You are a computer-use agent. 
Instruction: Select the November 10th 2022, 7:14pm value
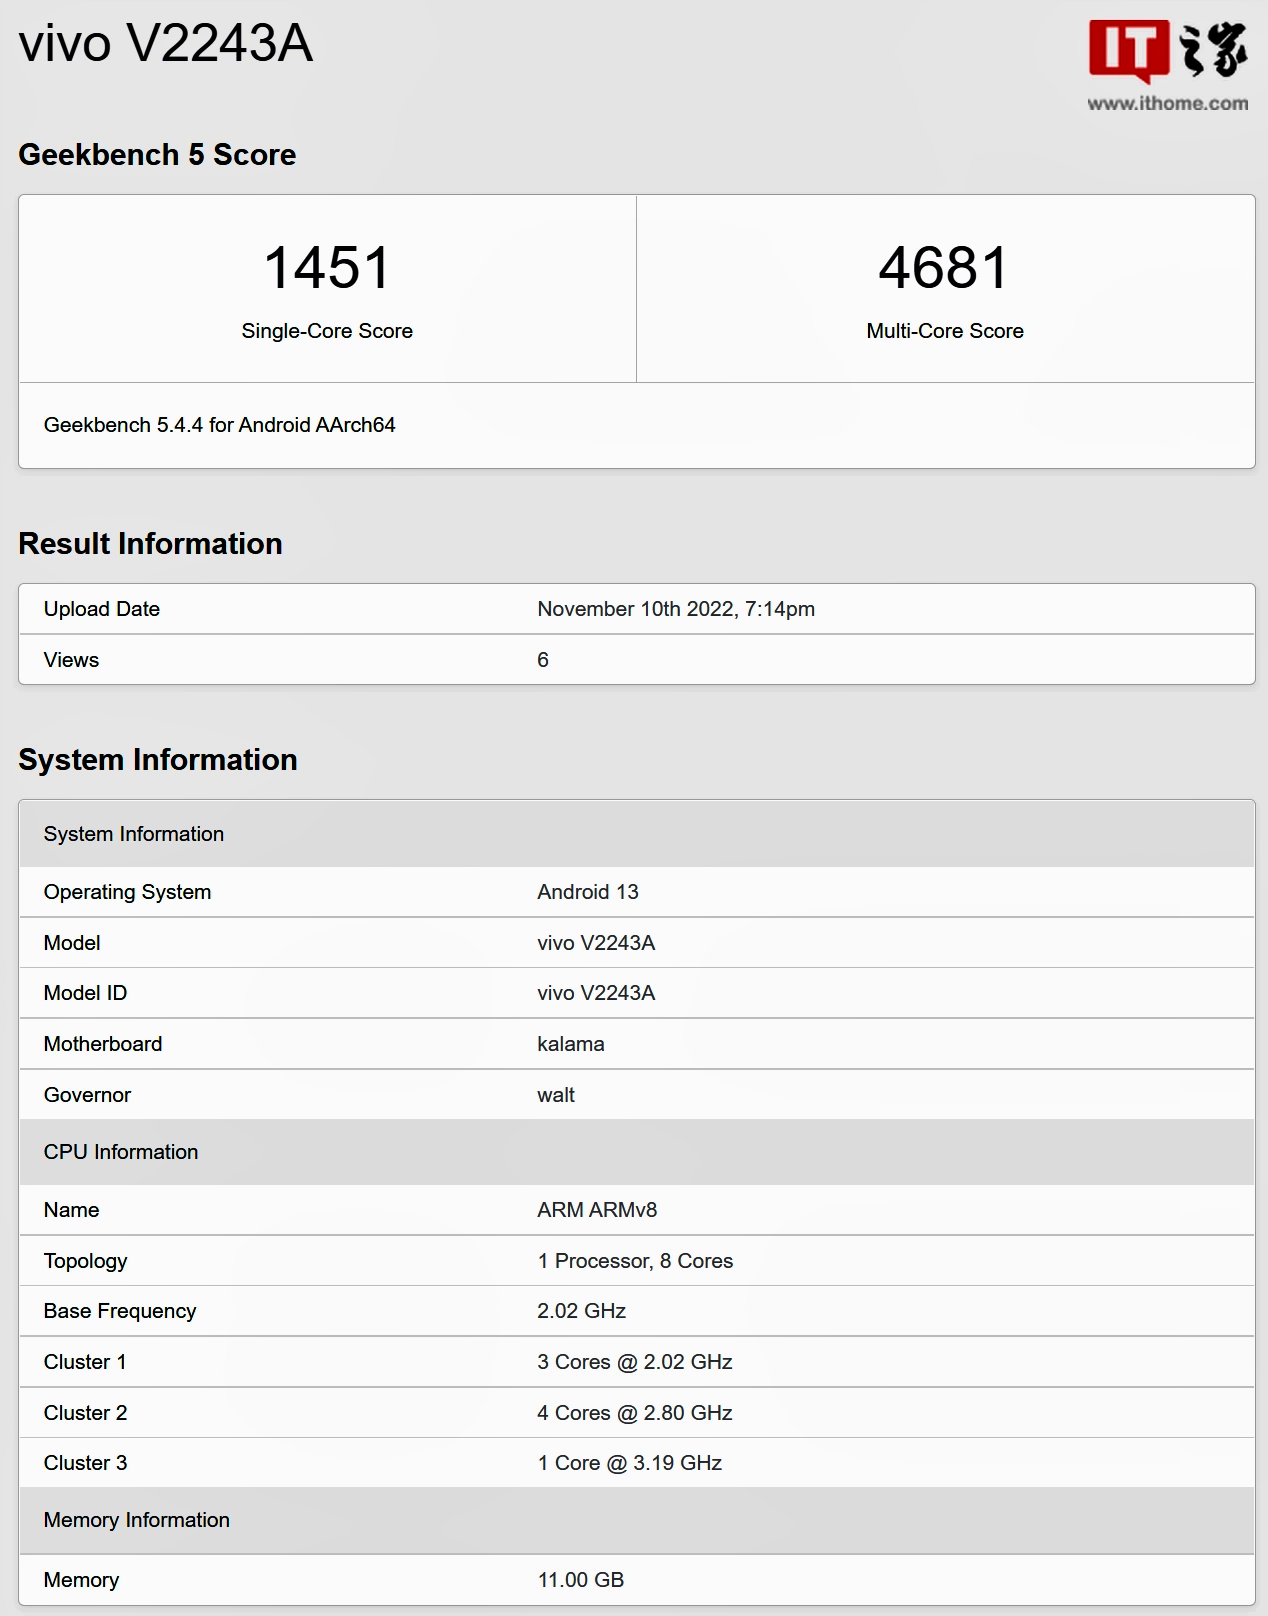[x=676, y=609]
